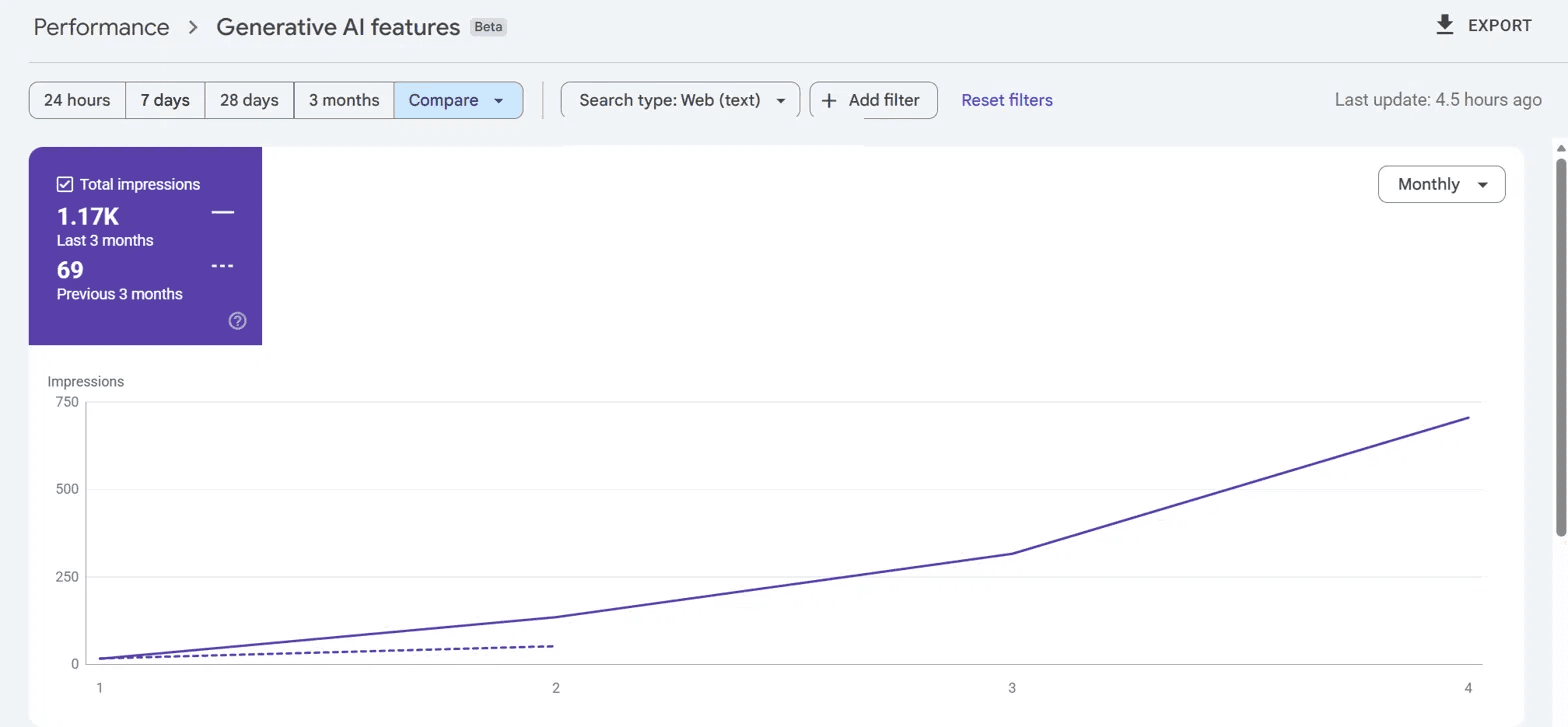Viewport: 1568px width, 727px height.
Task: Click the 750 y-axis label
Action: (66, 402)
